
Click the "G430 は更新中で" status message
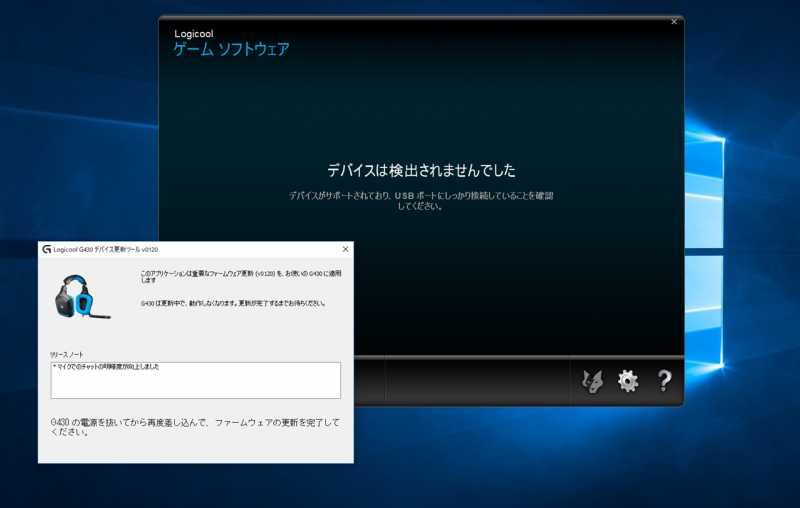(233, 303)
